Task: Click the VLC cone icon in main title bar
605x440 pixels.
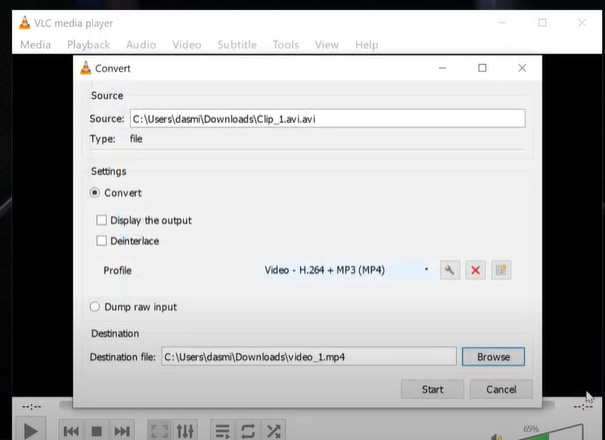Action: pyautogui.click(x=25, y=23)
